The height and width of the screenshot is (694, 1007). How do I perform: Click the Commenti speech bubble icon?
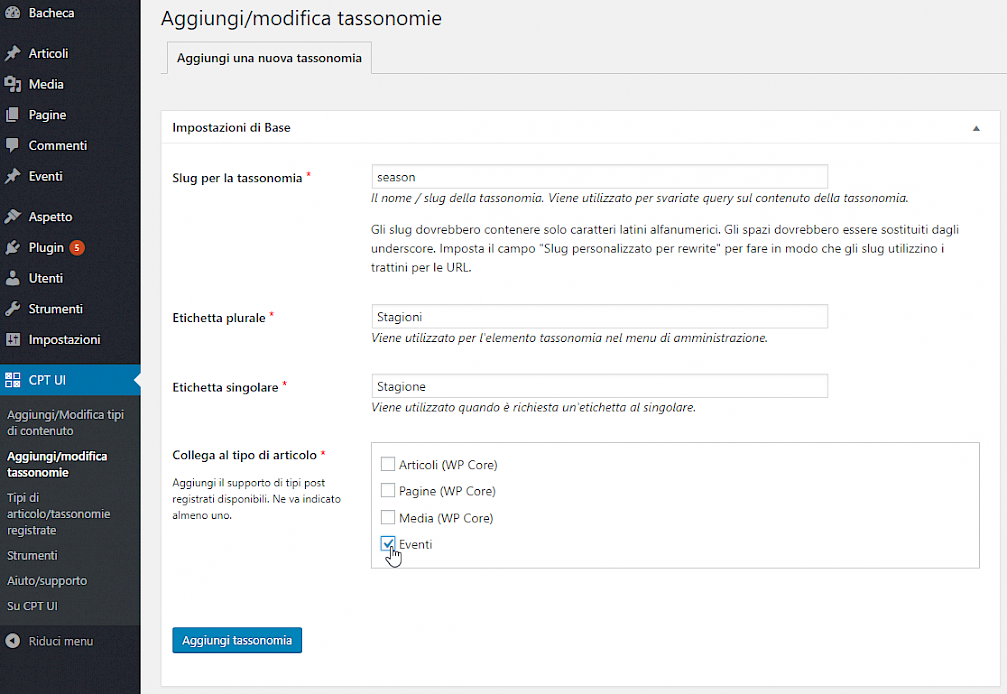(13, 145)
